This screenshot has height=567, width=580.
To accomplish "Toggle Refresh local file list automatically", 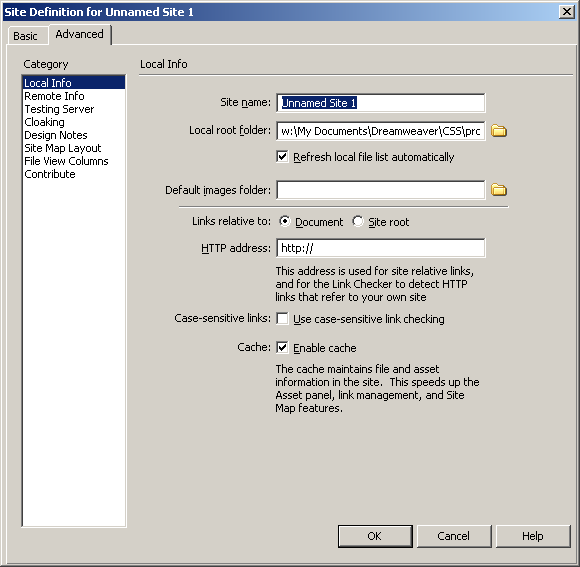I will point(282,157).
